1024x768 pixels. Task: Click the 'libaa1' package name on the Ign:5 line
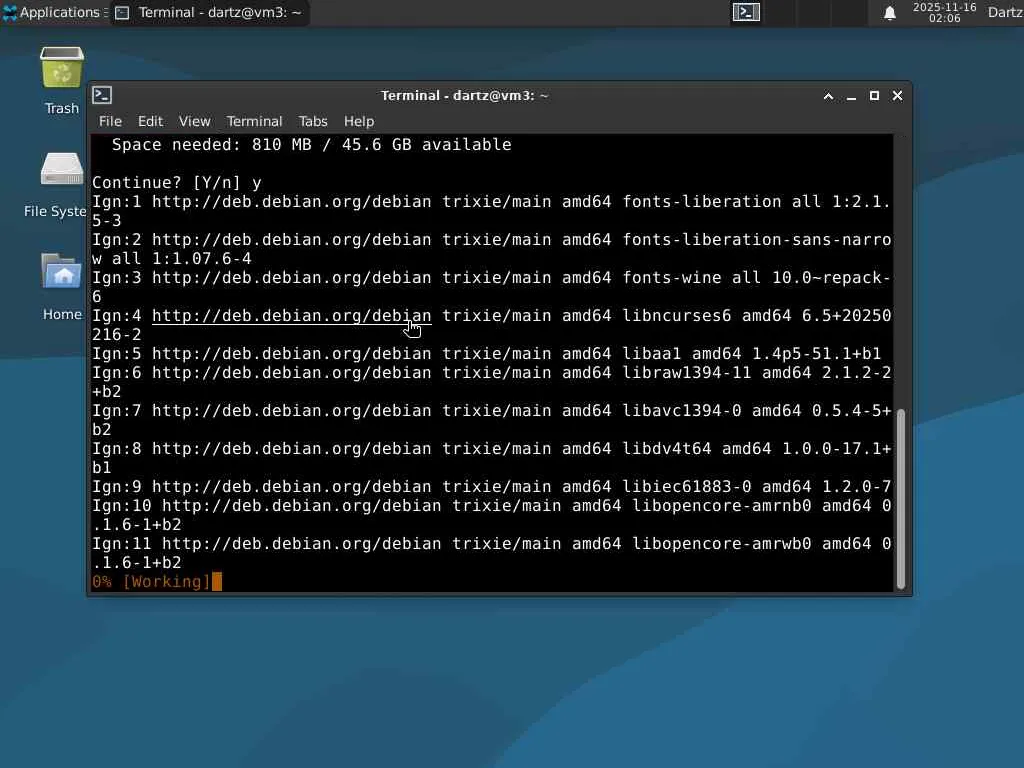coord(651,354)
